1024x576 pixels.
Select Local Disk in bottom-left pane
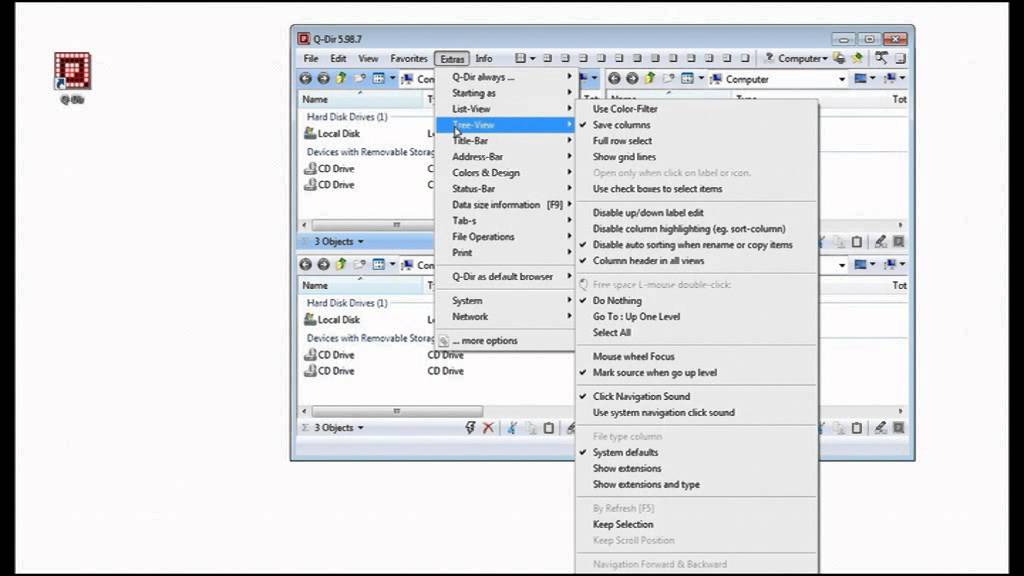click(x=332, y=320)
